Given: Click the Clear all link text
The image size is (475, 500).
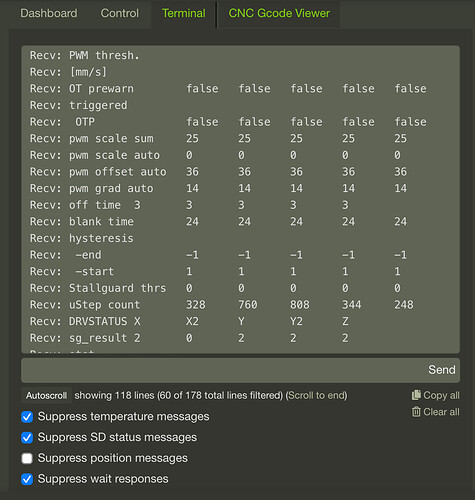Looking at the screenshot, I should [x=441, y=412].
